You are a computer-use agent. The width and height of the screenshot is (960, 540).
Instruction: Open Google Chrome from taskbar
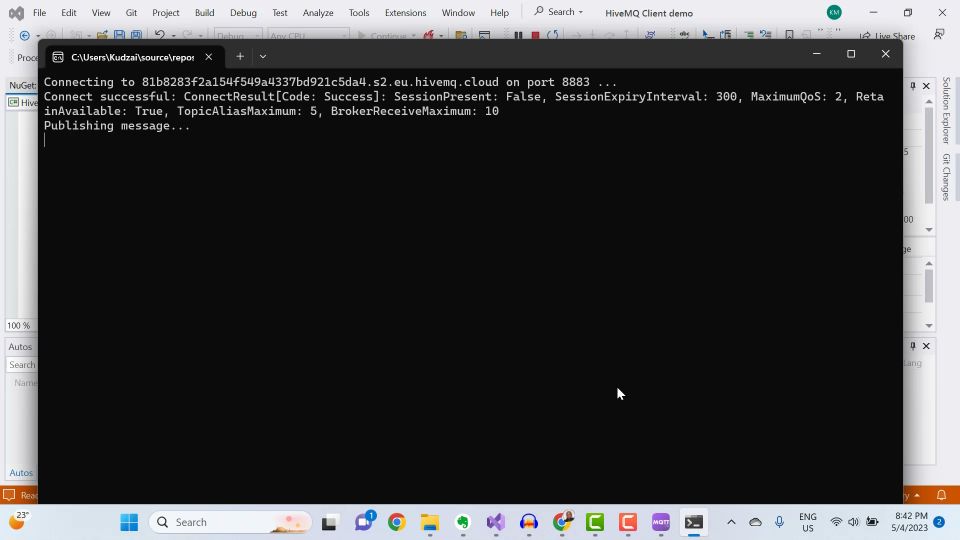(x=397, y=522)
